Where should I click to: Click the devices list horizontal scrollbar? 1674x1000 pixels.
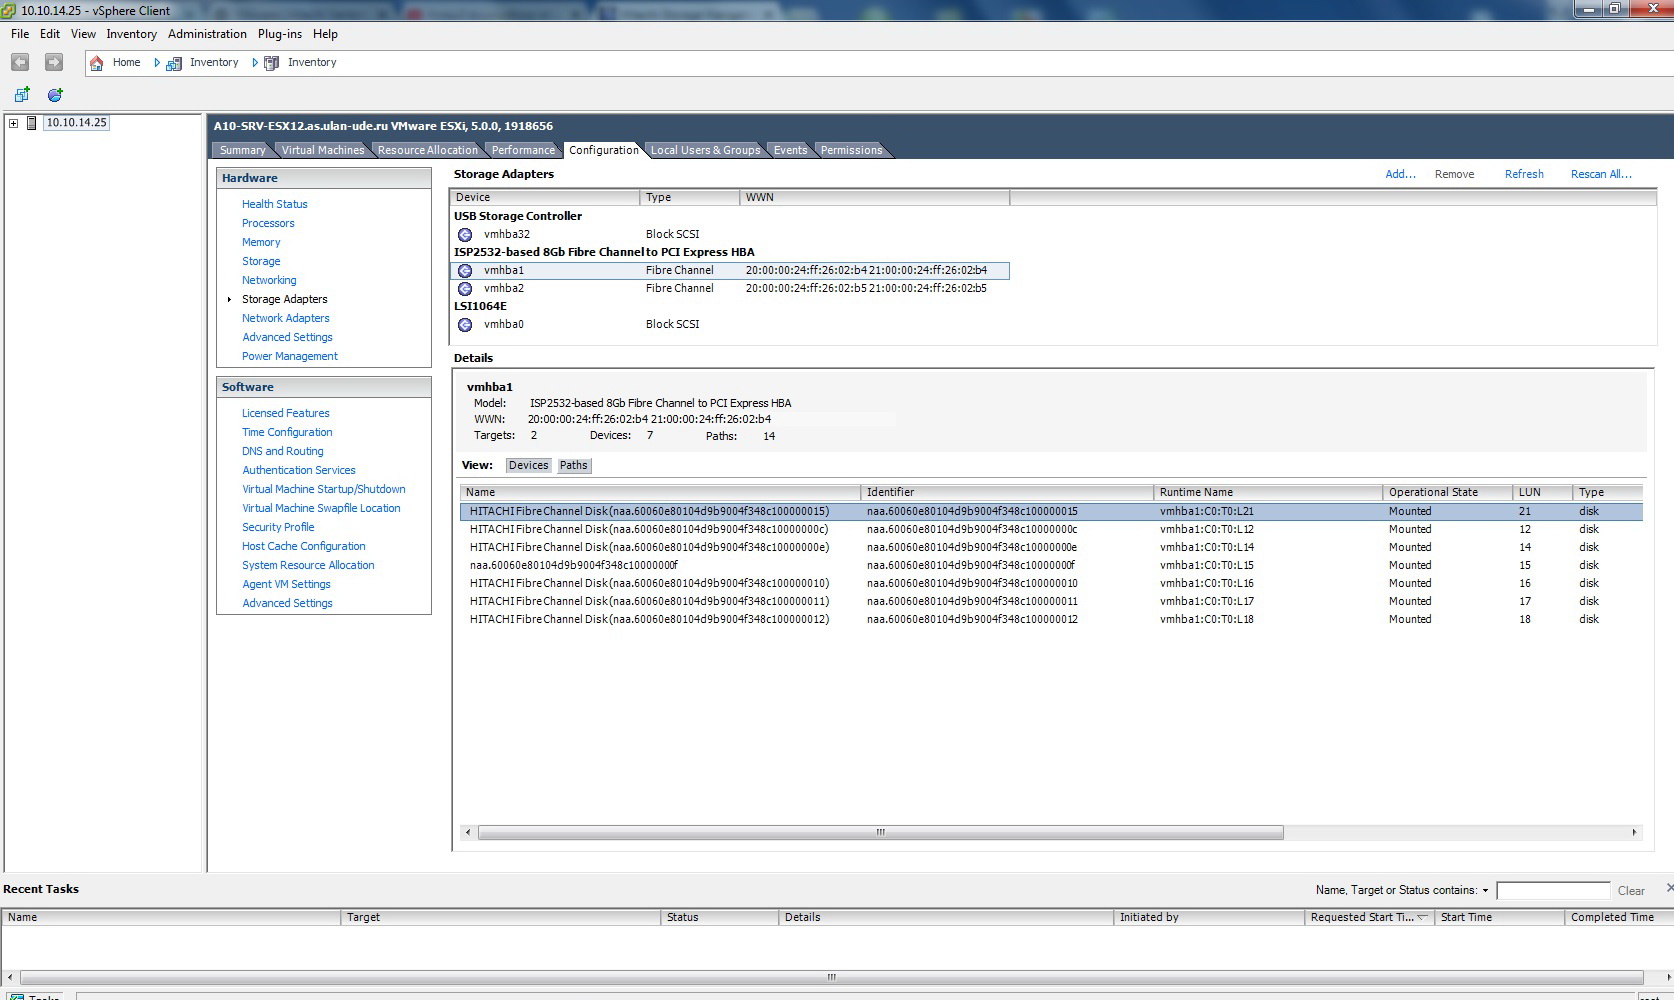[880, 833]
